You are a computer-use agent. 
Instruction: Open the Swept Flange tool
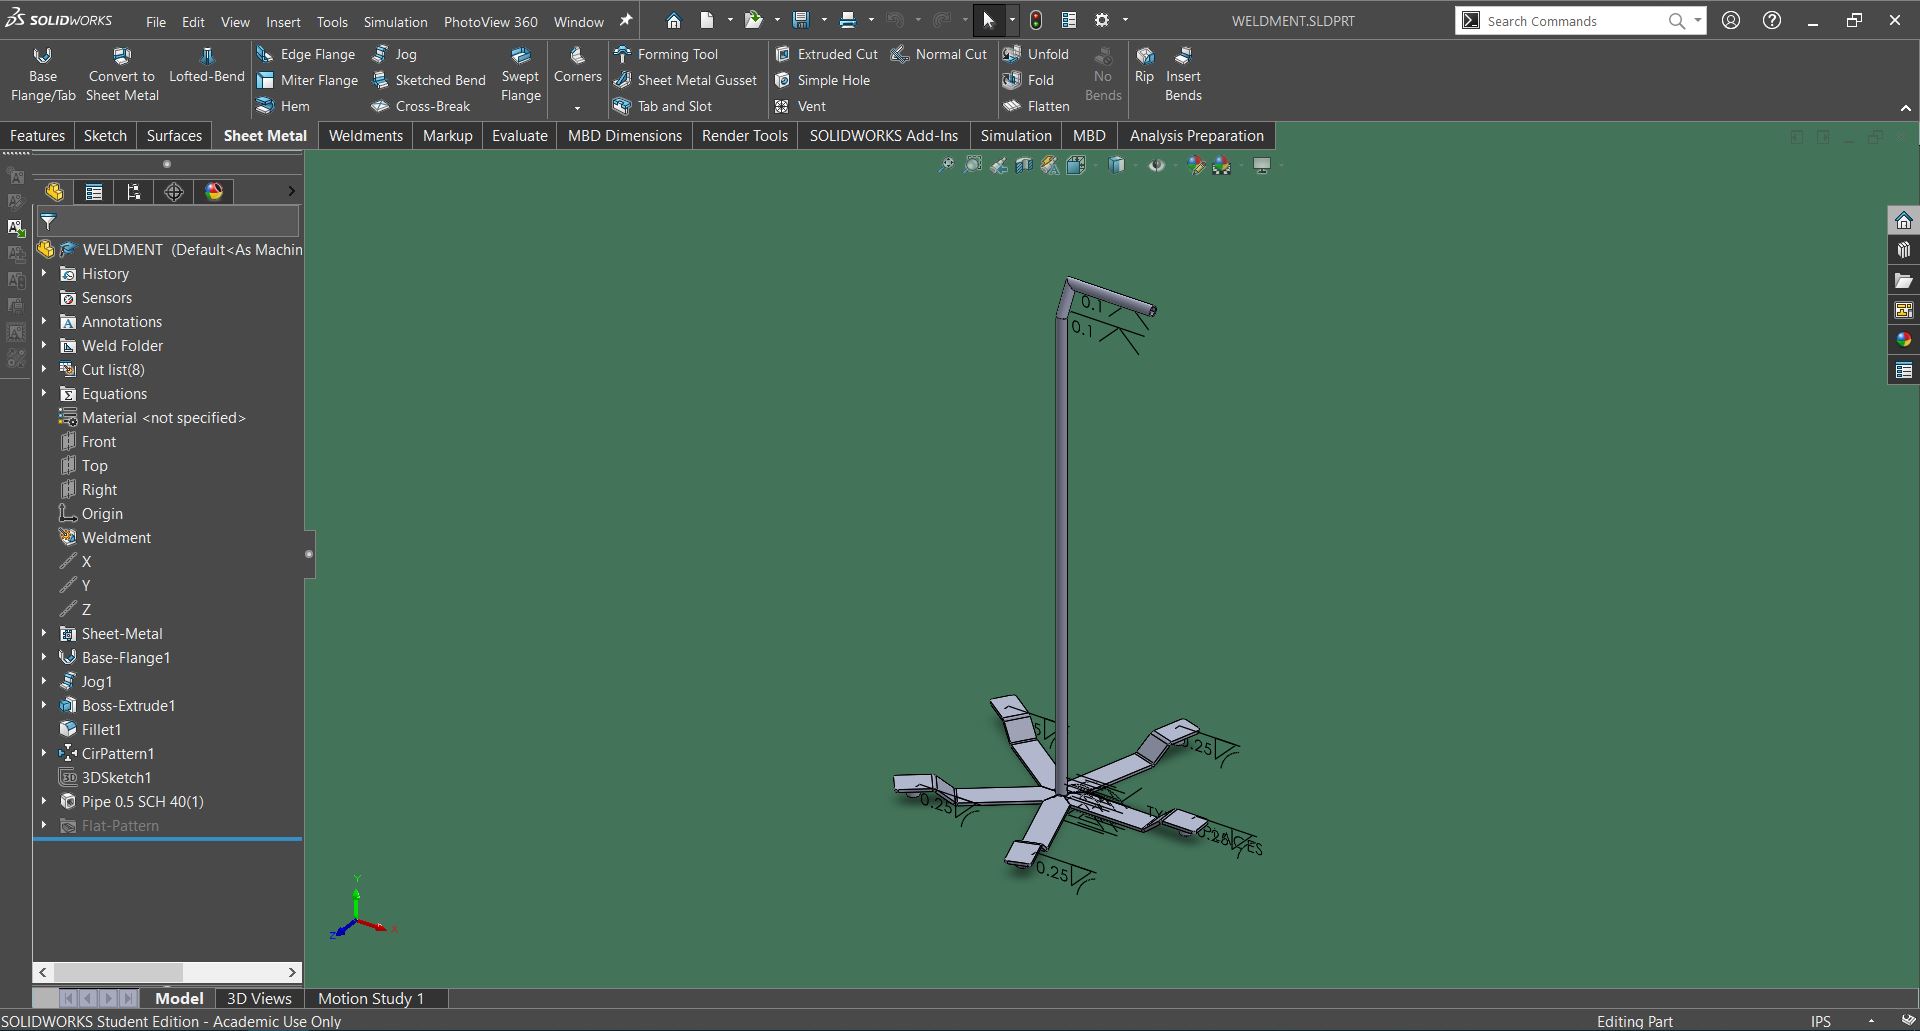tap(520, 75)
